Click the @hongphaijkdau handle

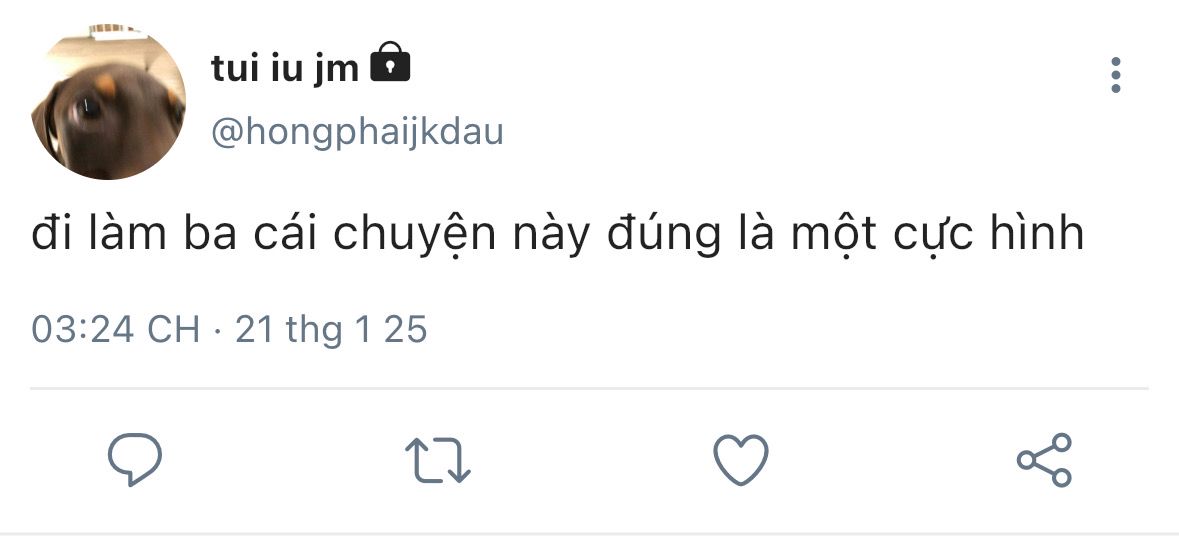[357, 132]
